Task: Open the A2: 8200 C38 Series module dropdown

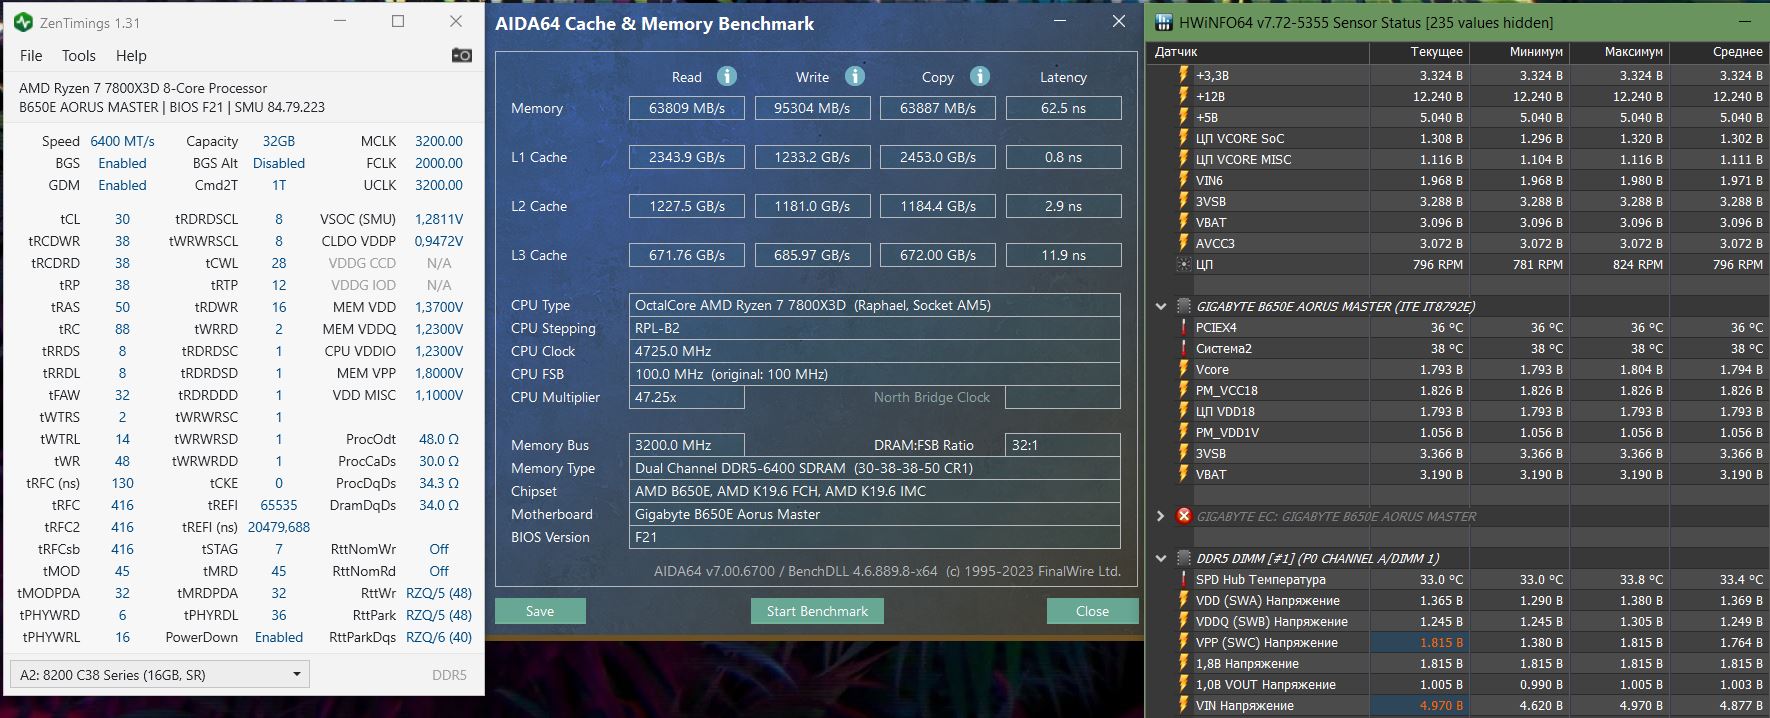Action: pyautogui.click(x=159, y=674)
